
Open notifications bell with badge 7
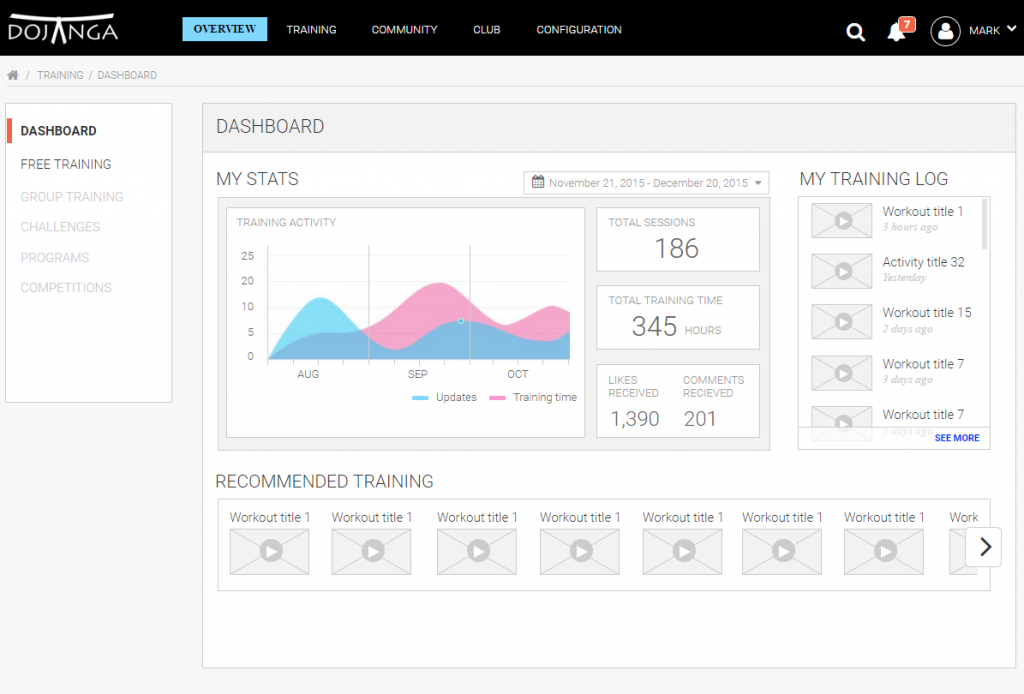click(896, 32)
